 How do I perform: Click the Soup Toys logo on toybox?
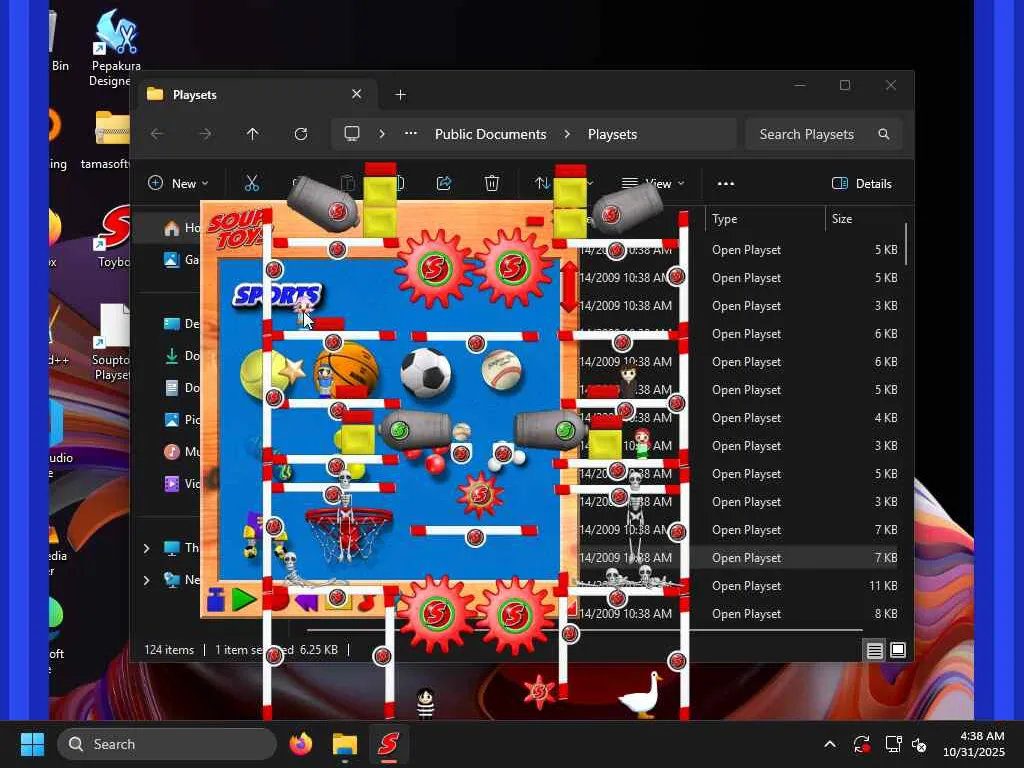point(235,230)
